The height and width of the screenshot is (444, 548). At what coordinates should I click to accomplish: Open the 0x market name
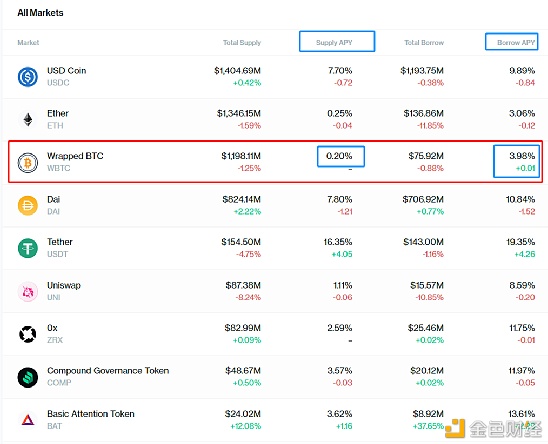(52, 328)
